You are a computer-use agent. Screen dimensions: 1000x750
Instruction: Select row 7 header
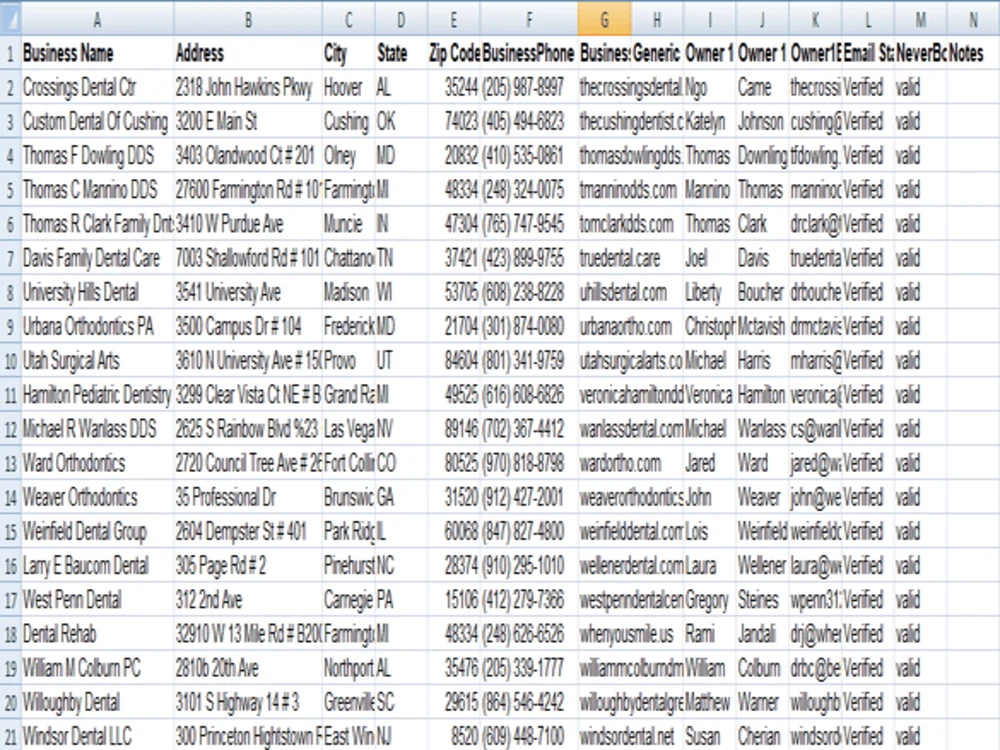10,258
